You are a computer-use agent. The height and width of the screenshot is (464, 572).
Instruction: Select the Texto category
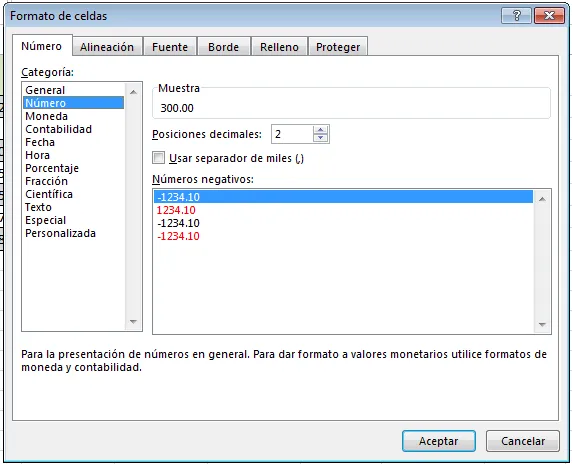point(73,207)
